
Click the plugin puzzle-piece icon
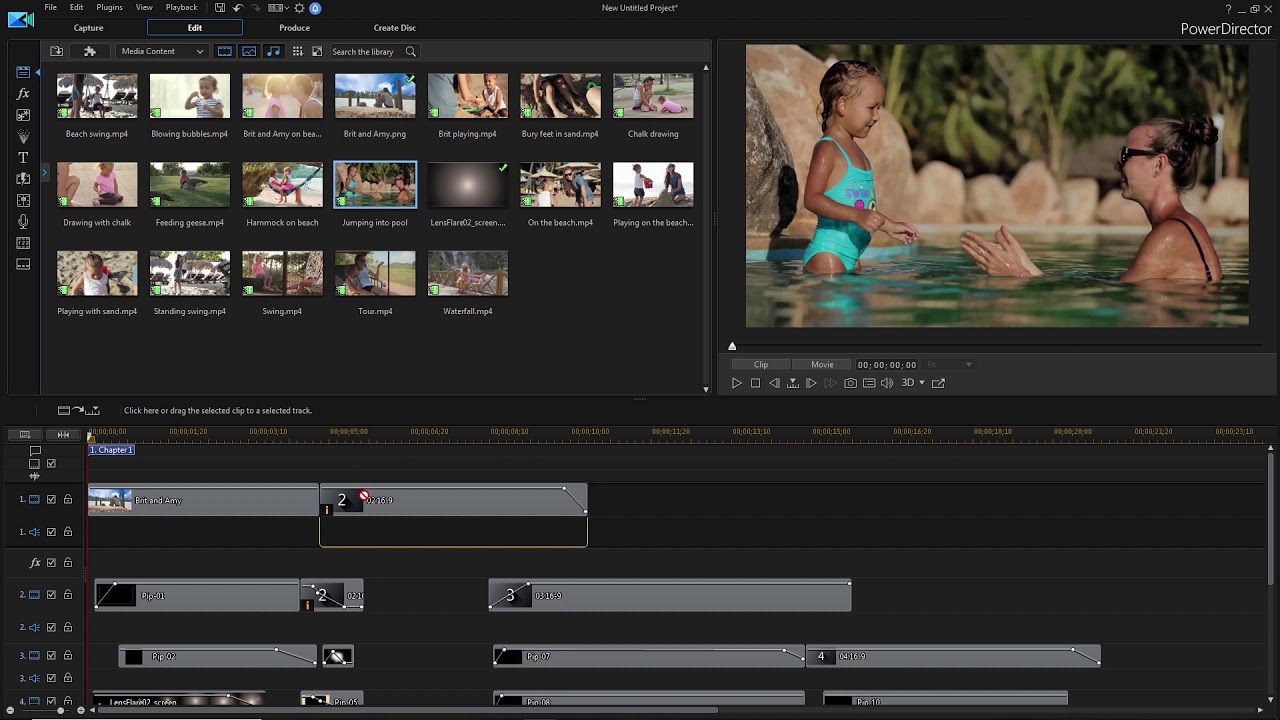click(x=90, y=51)
